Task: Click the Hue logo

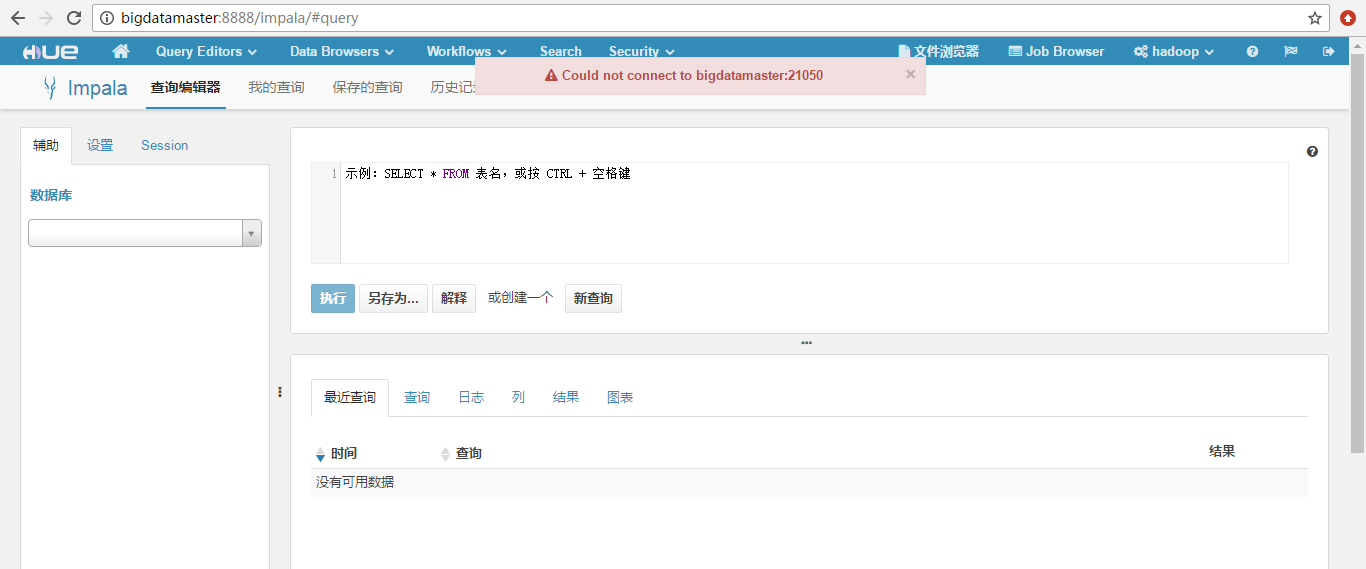Action: tap(50, 52)
